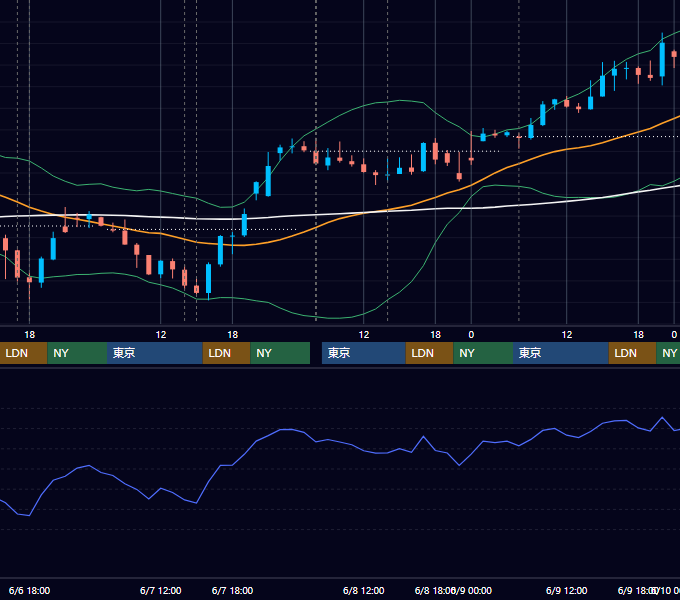This screenshot has width=680, height=600.
Task: Click the LDN session block on 6/6
Action: [23, 353]
